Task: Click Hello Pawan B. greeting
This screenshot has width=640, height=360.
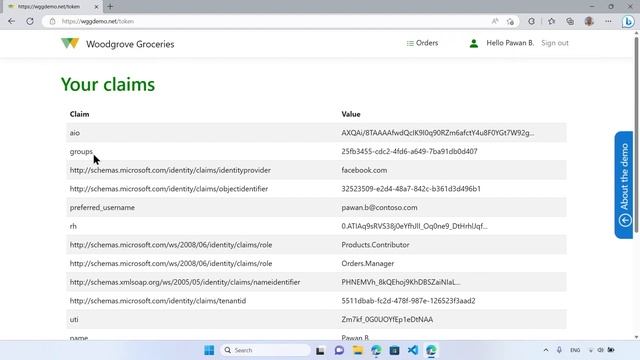Action: pyautogui.click(x=510, y=43)
